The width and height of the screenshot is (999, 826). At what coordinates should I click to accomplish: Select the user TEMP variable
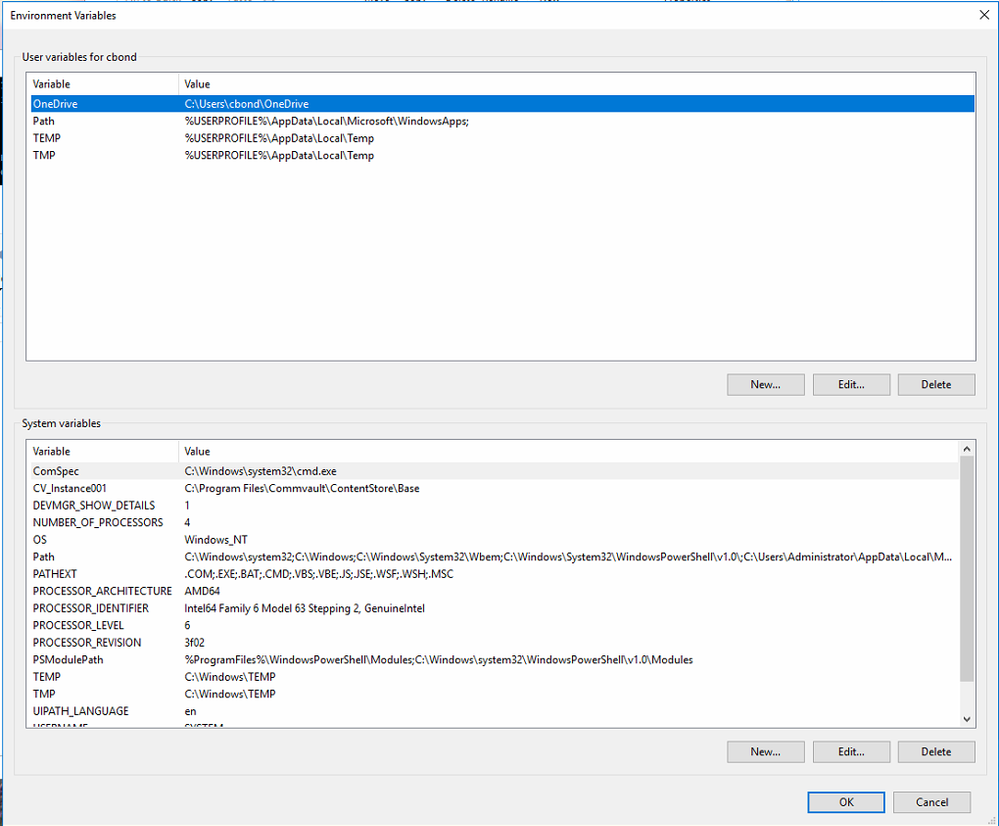coord(503,138)
